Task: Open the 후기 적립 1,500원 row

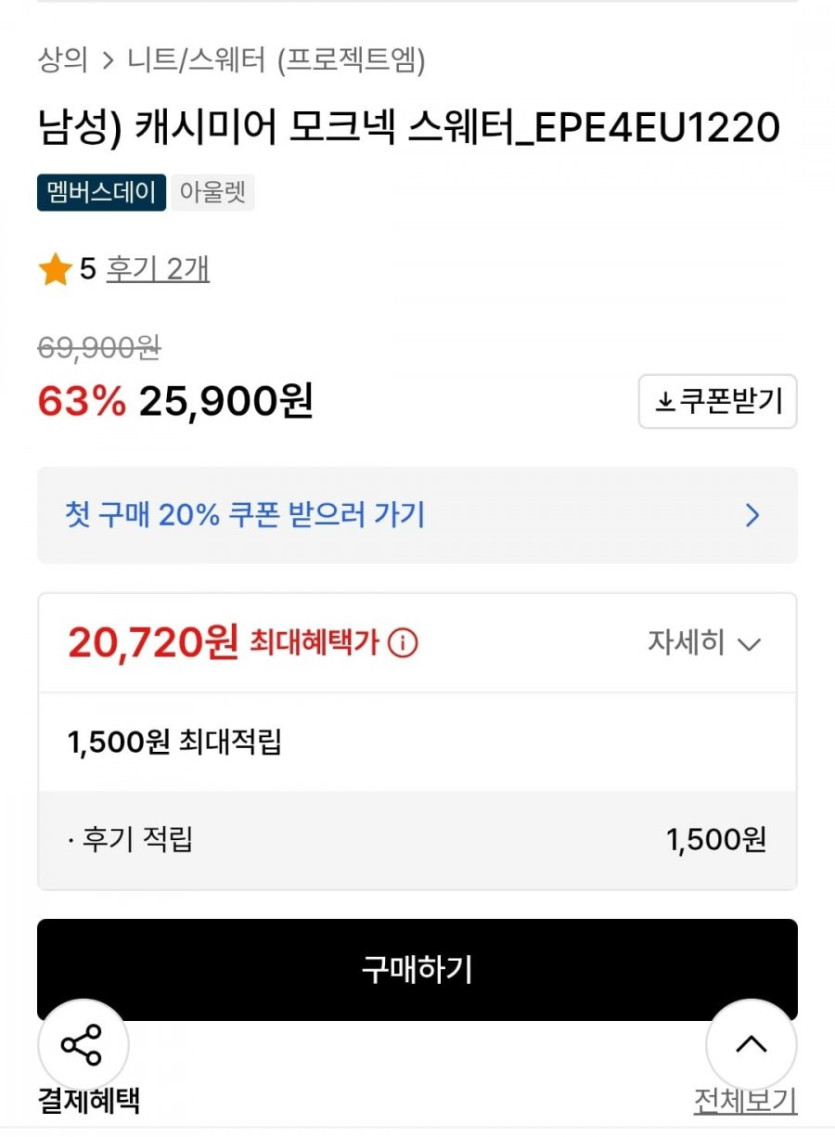Action: click(x=417, y=840)
